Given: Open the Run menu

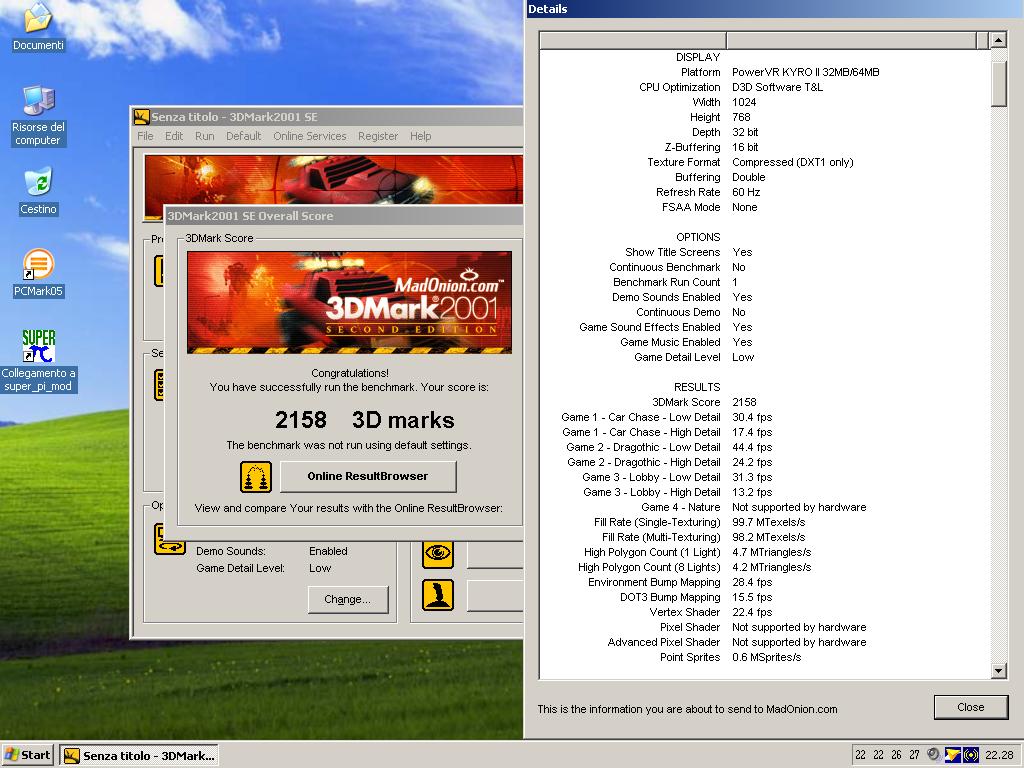Looking at the screenshot, I should (x=204, y=136).
